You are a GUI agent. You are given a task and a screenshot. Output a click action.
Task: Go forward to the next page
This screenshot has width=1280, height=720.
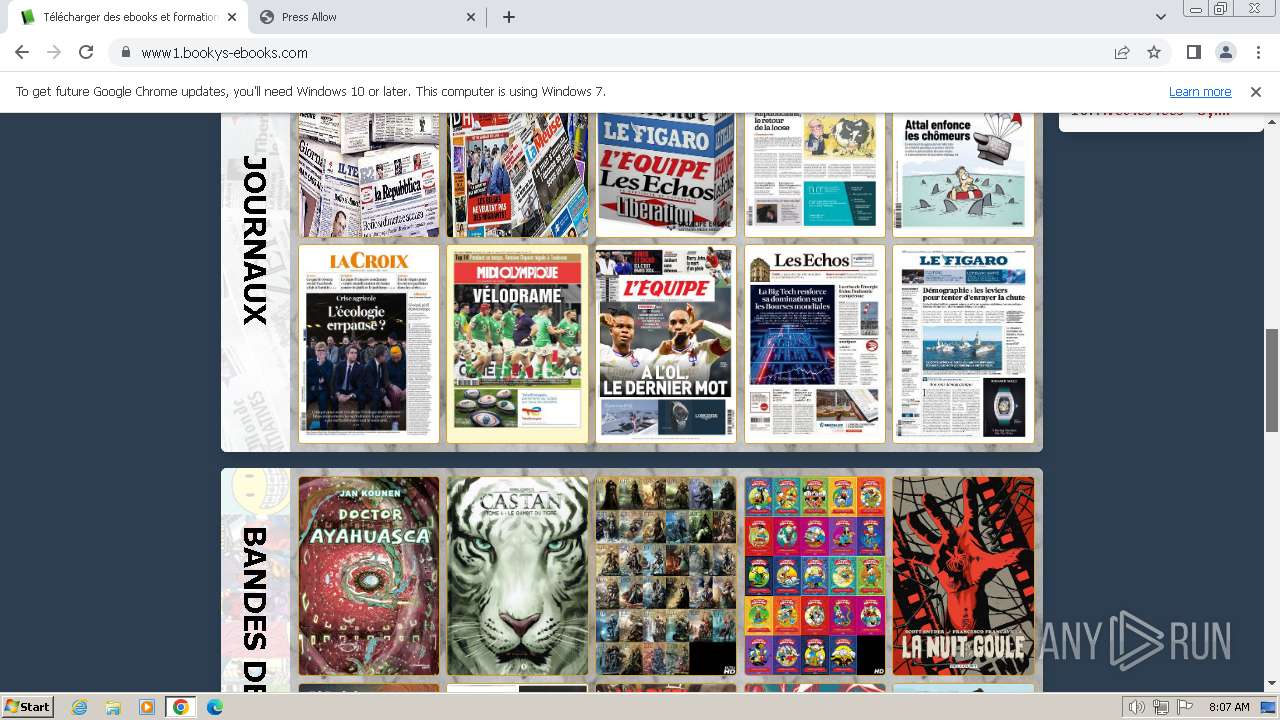[x=54, y=52]
